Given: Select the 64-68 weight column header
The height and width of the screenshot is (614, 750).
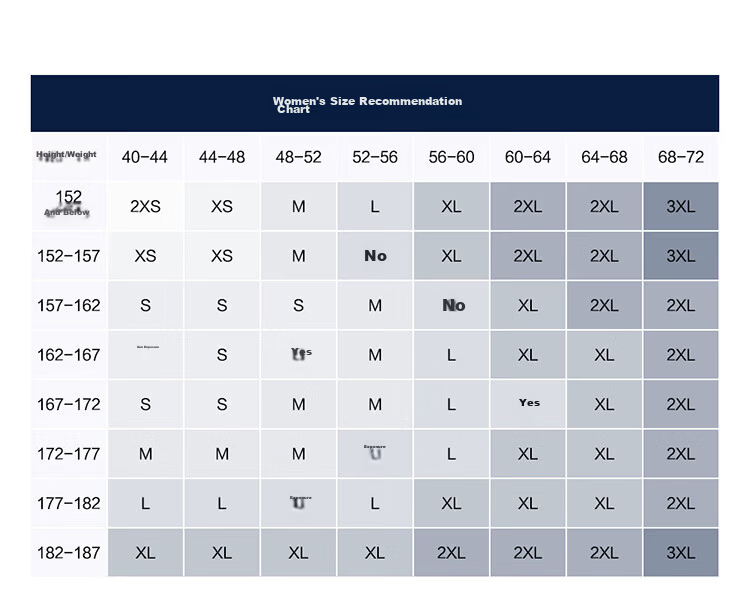Looking at the screenshot, I should pyautogui.click(x=605, y=157).
